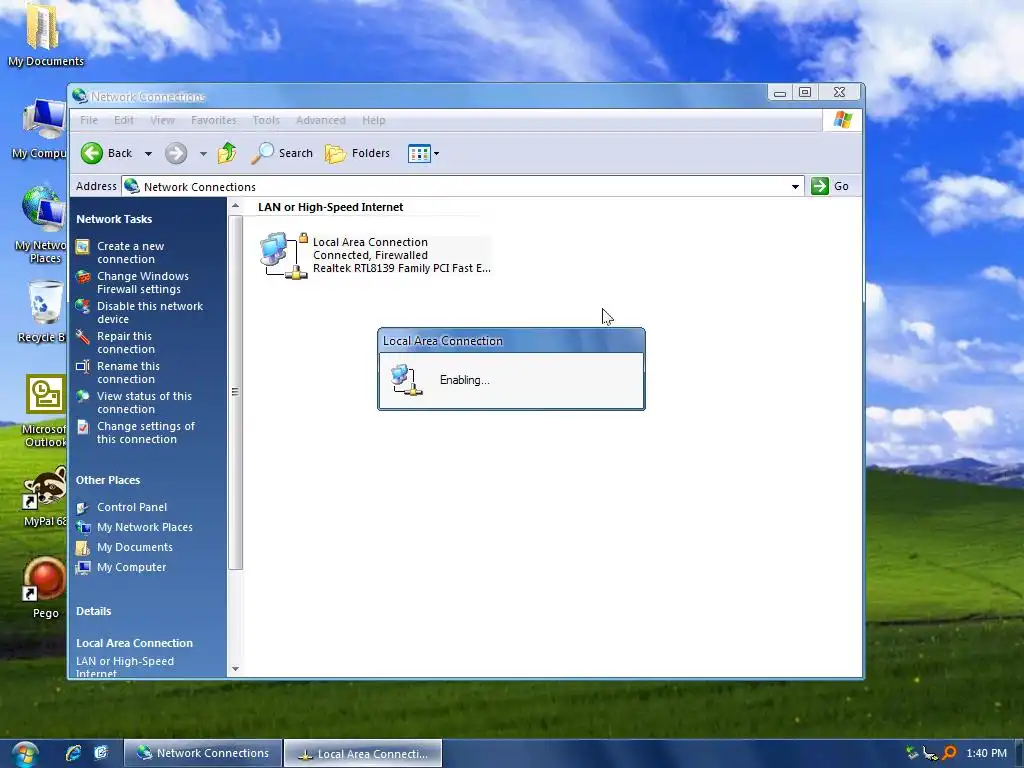Image resolution: width=1024 pixels, height=768 pixels.
Task: Open Control Panel from Other Places
Action: coord(132,507)
